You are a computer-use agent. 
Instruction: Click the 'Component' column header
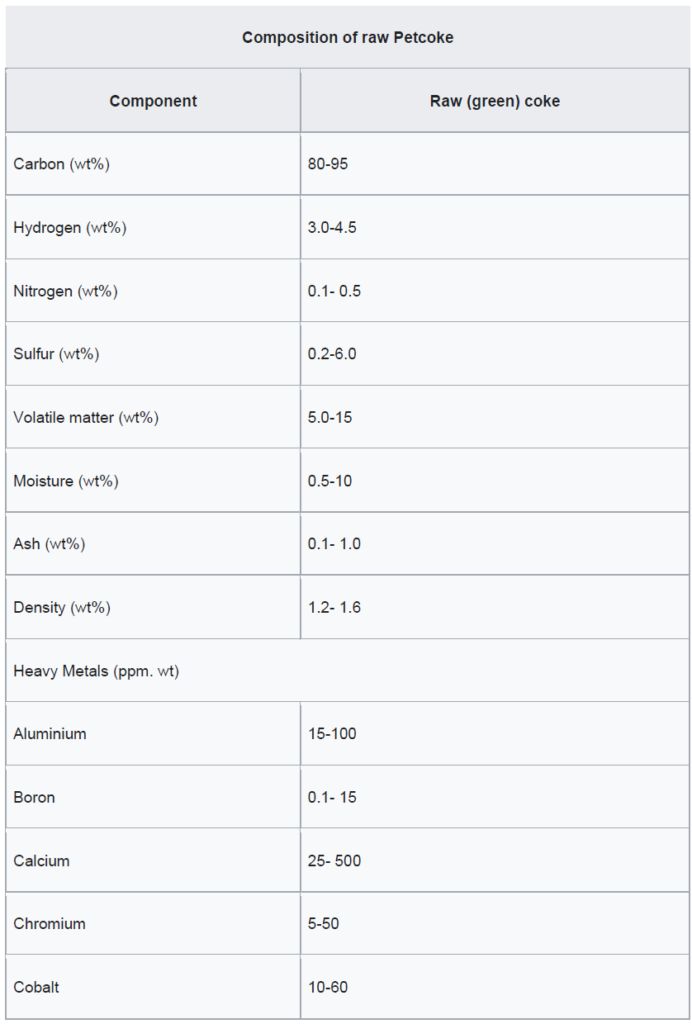tap(153, 101)
